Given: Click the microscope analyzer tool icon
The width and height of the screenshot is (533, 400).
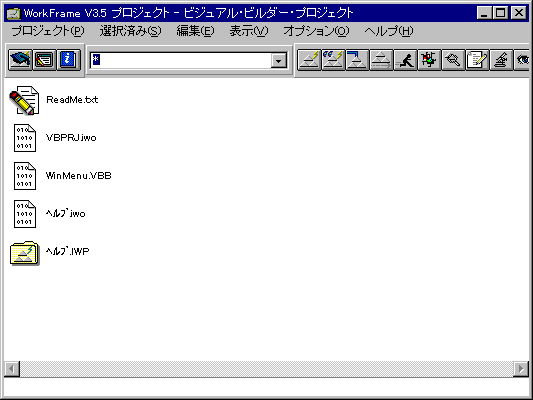Looking at the screenshot, I should point(501,60).
